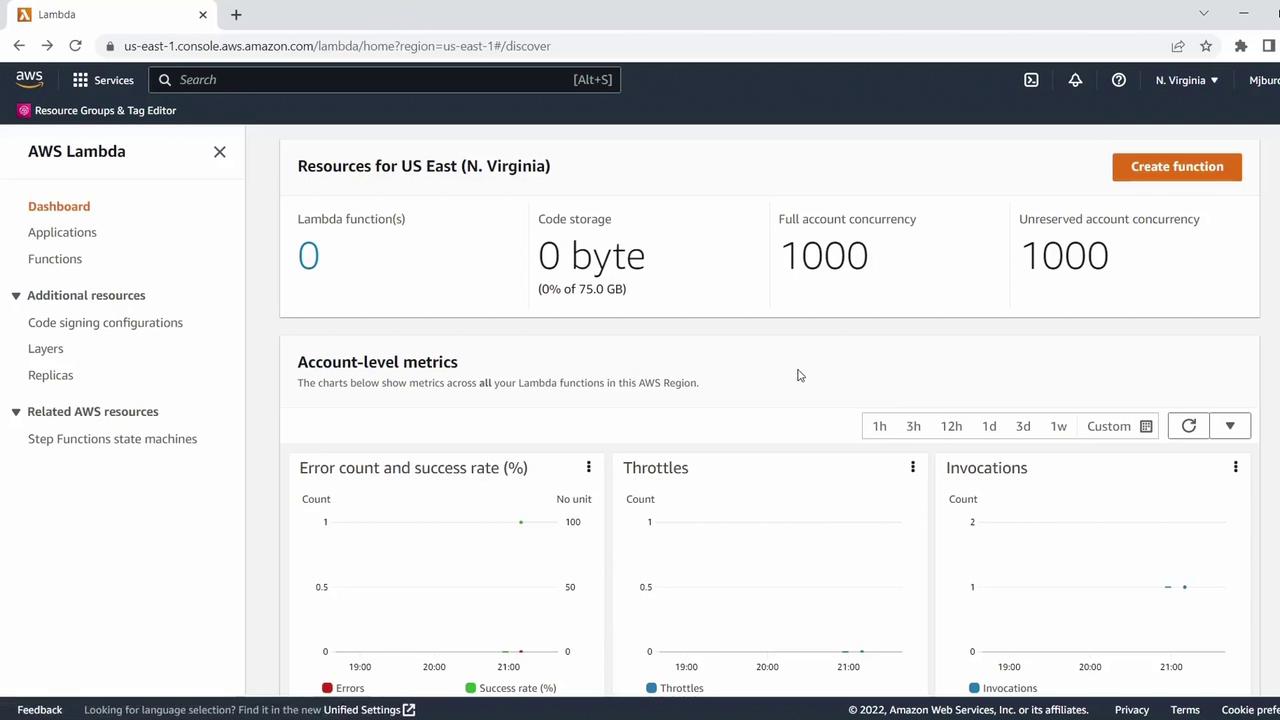Refresh the account-level metrics charts
The width and height of the screenshot is (1280, 720).
click(x=1189, y=426)
